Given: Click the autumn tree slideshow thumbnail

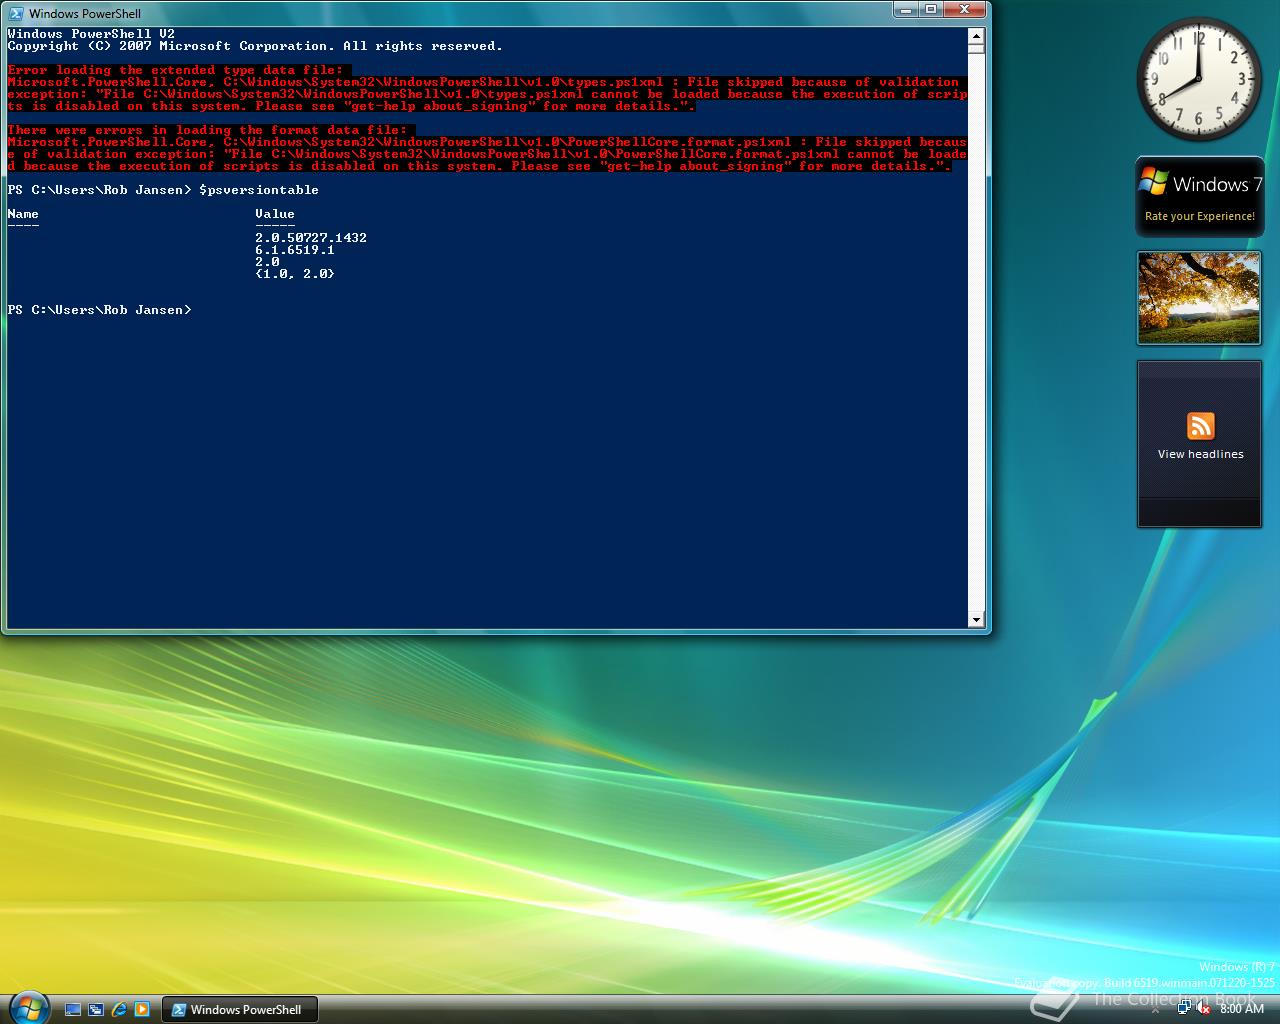Looking at the screenshot, I should (1199, 298).
